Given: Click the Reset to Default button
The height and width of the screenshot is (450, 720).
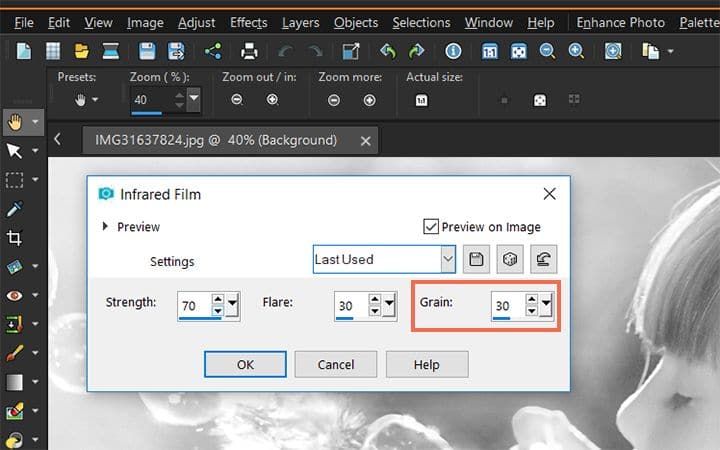Looking at the screenshot, I should 544,259.
